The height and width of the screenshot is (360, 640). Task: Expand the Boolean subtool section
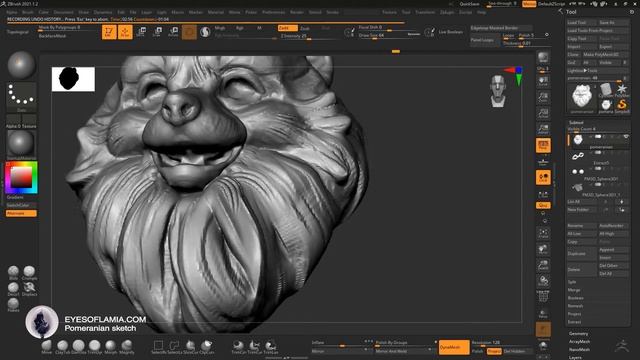pos(576,298)
